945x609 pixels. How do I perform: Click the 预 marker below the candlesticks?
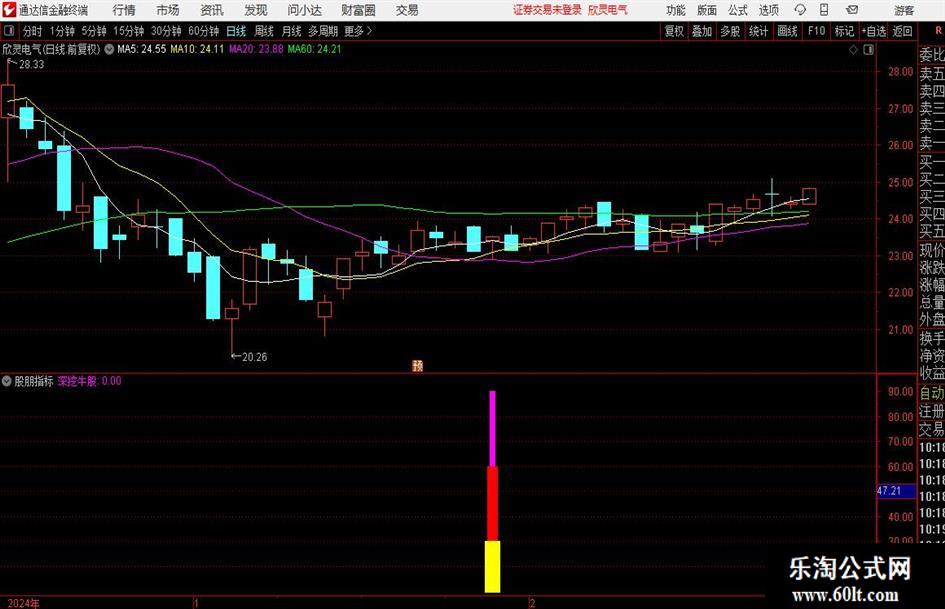[x=417, y=365]
